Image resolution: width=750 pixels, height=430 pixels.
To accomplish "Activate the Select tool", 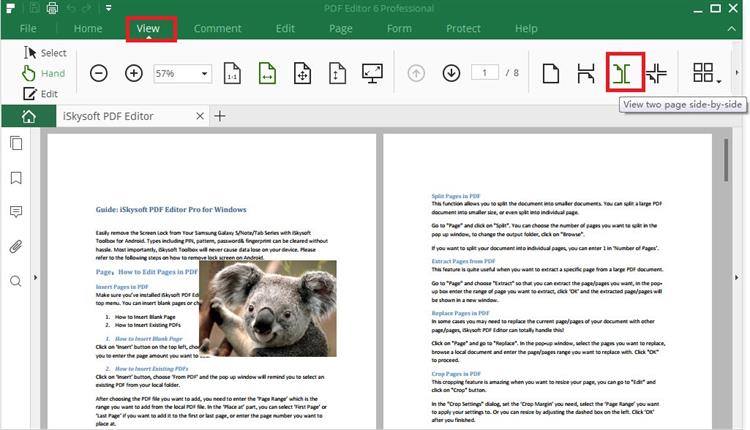I will pyautogui.click(x=45, y=53).
